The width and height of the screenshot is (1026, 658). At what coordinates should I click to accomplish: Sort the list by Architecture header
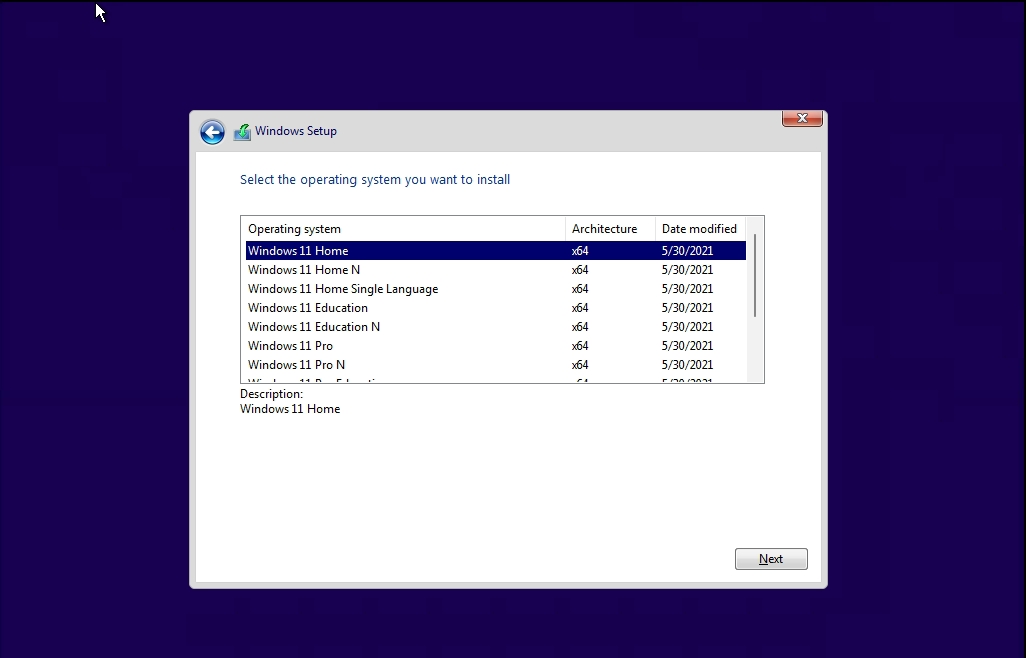pyautogui.click(x=606, y=228)
